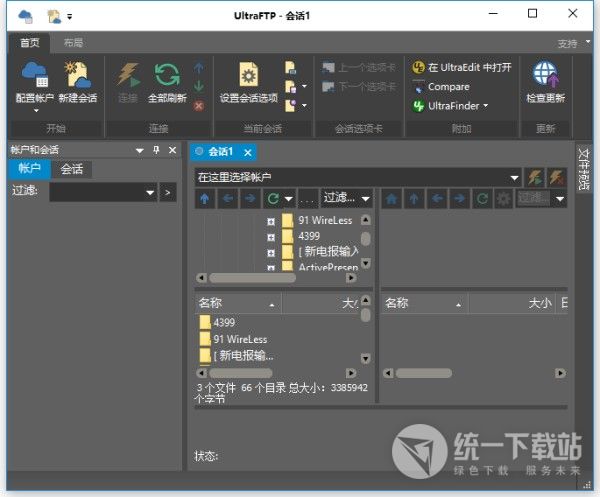Expand the 91 WireLess folder tree node
600x497 pixels.
(x=271, y=220)
